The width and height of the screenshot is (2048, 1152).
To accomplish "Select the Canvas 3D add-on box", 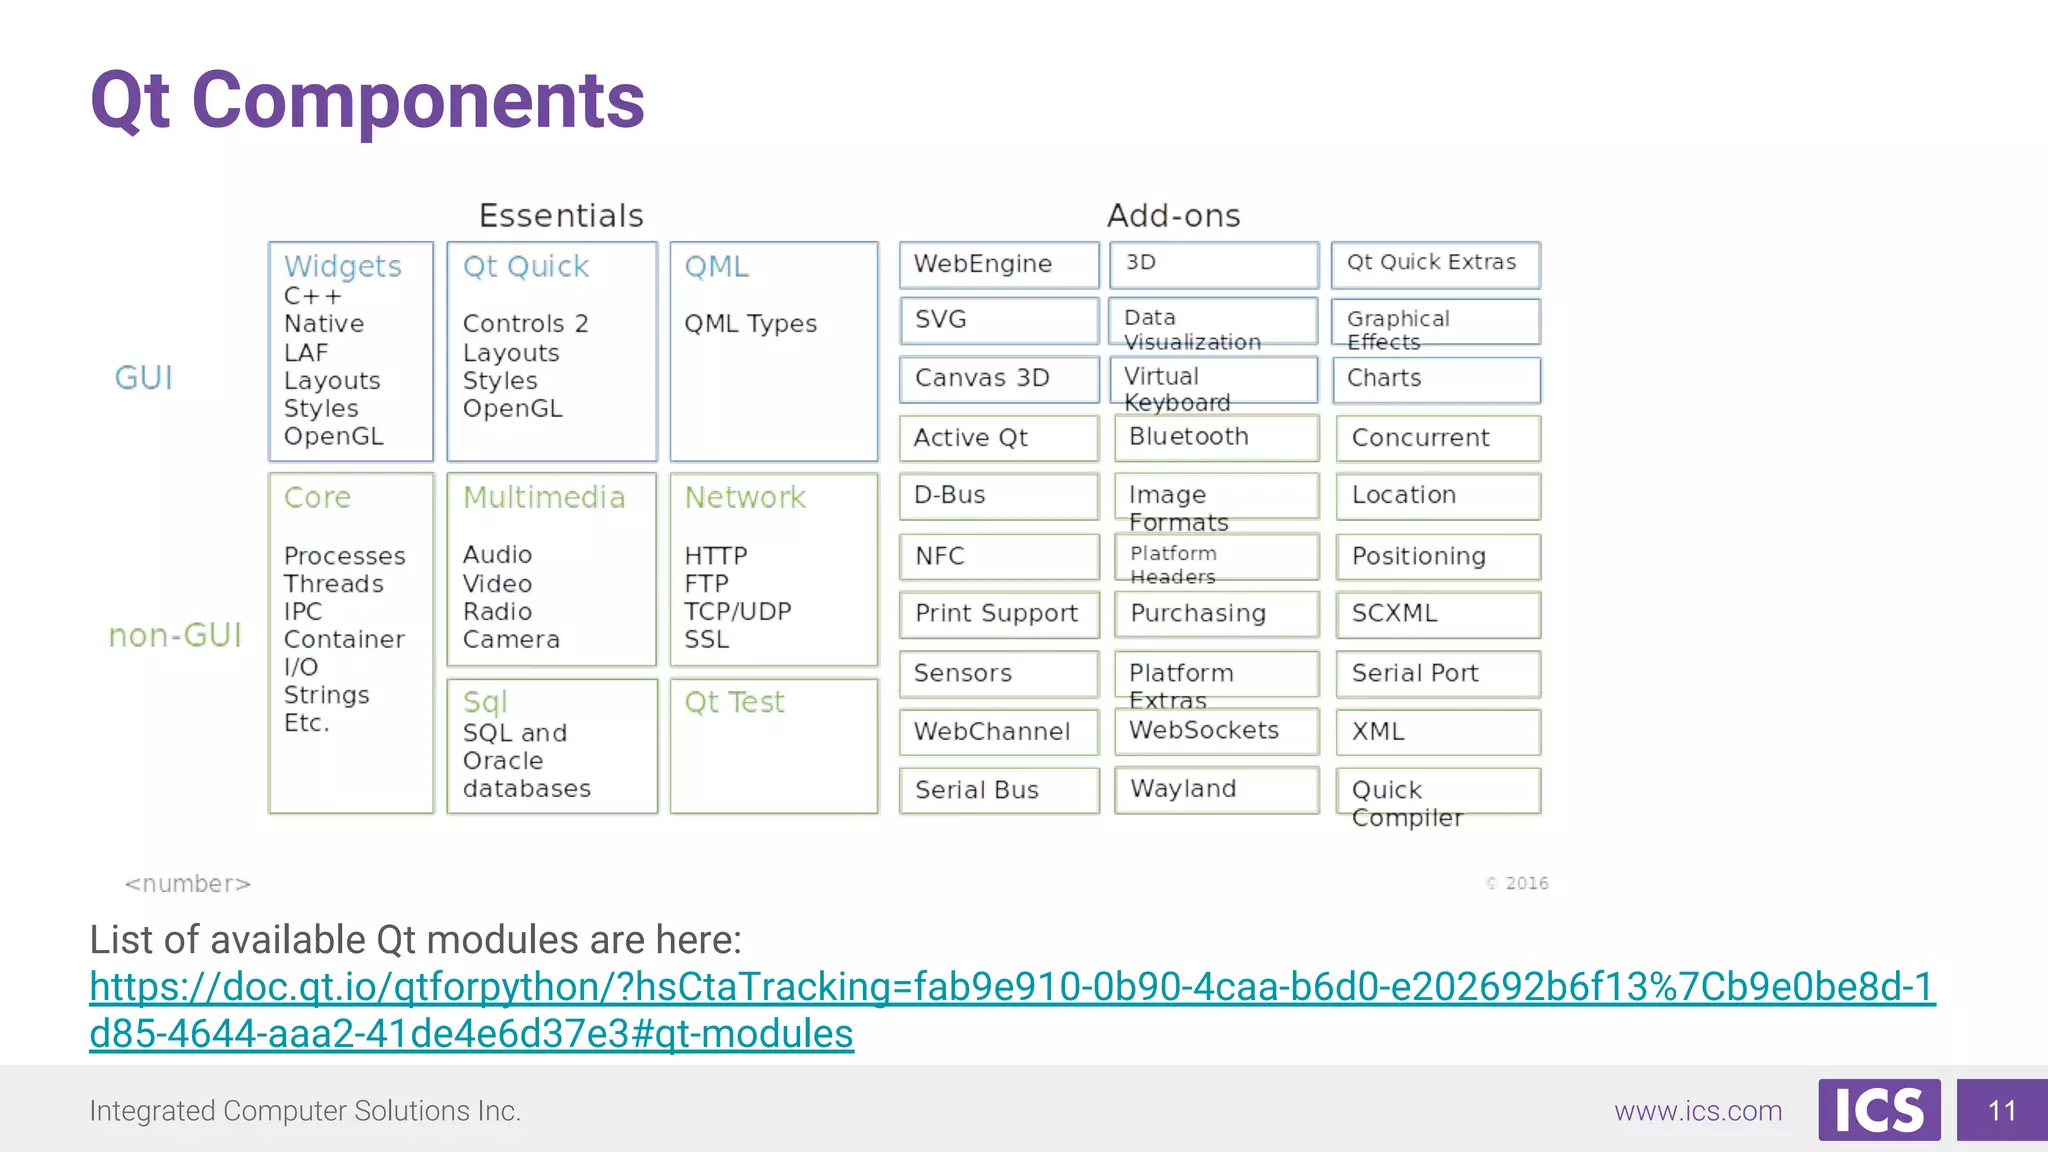I will coord(998,379).
